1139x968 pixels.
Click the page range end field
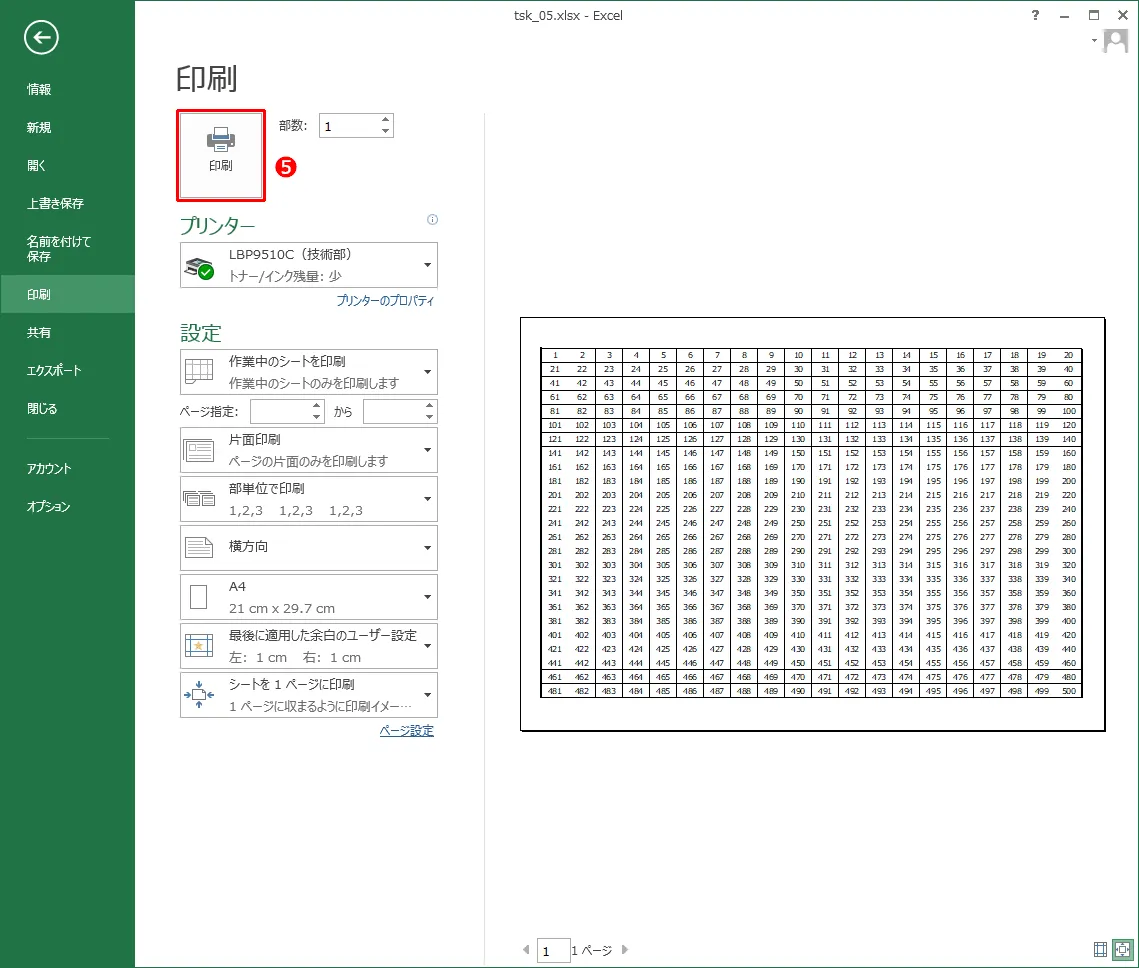(x=393, y=412)
